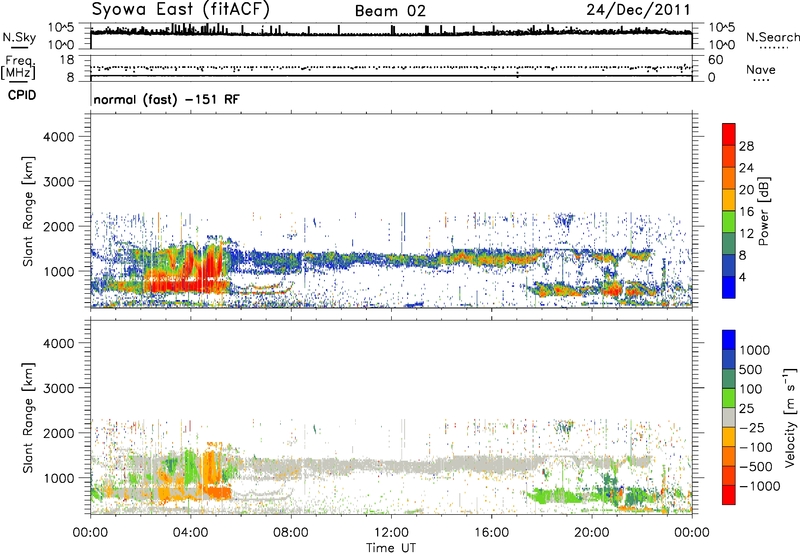
Task: Click the '20:00' time axis tick label
Action: 592,533
